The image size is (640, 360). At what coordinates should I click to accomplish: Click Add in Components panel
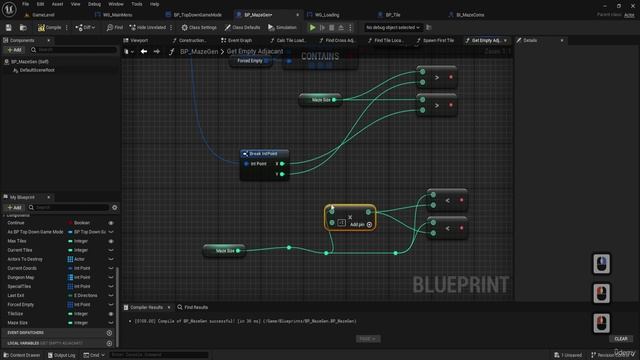[x=14, y=50]
